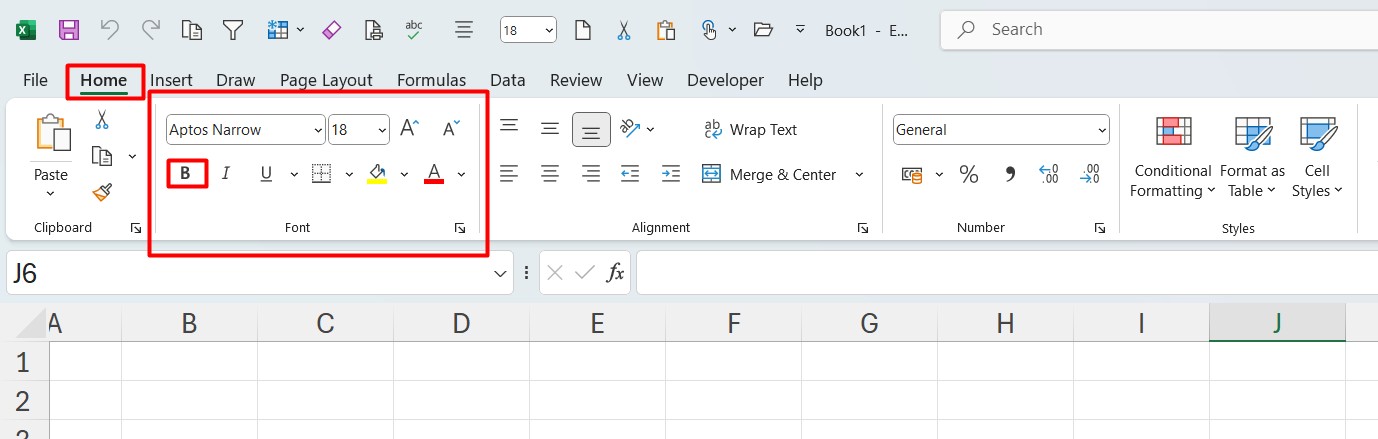Screen dimensions: 1378x439
Task: Click the Insert Function fx icon
Action: (x=616, y=272)
